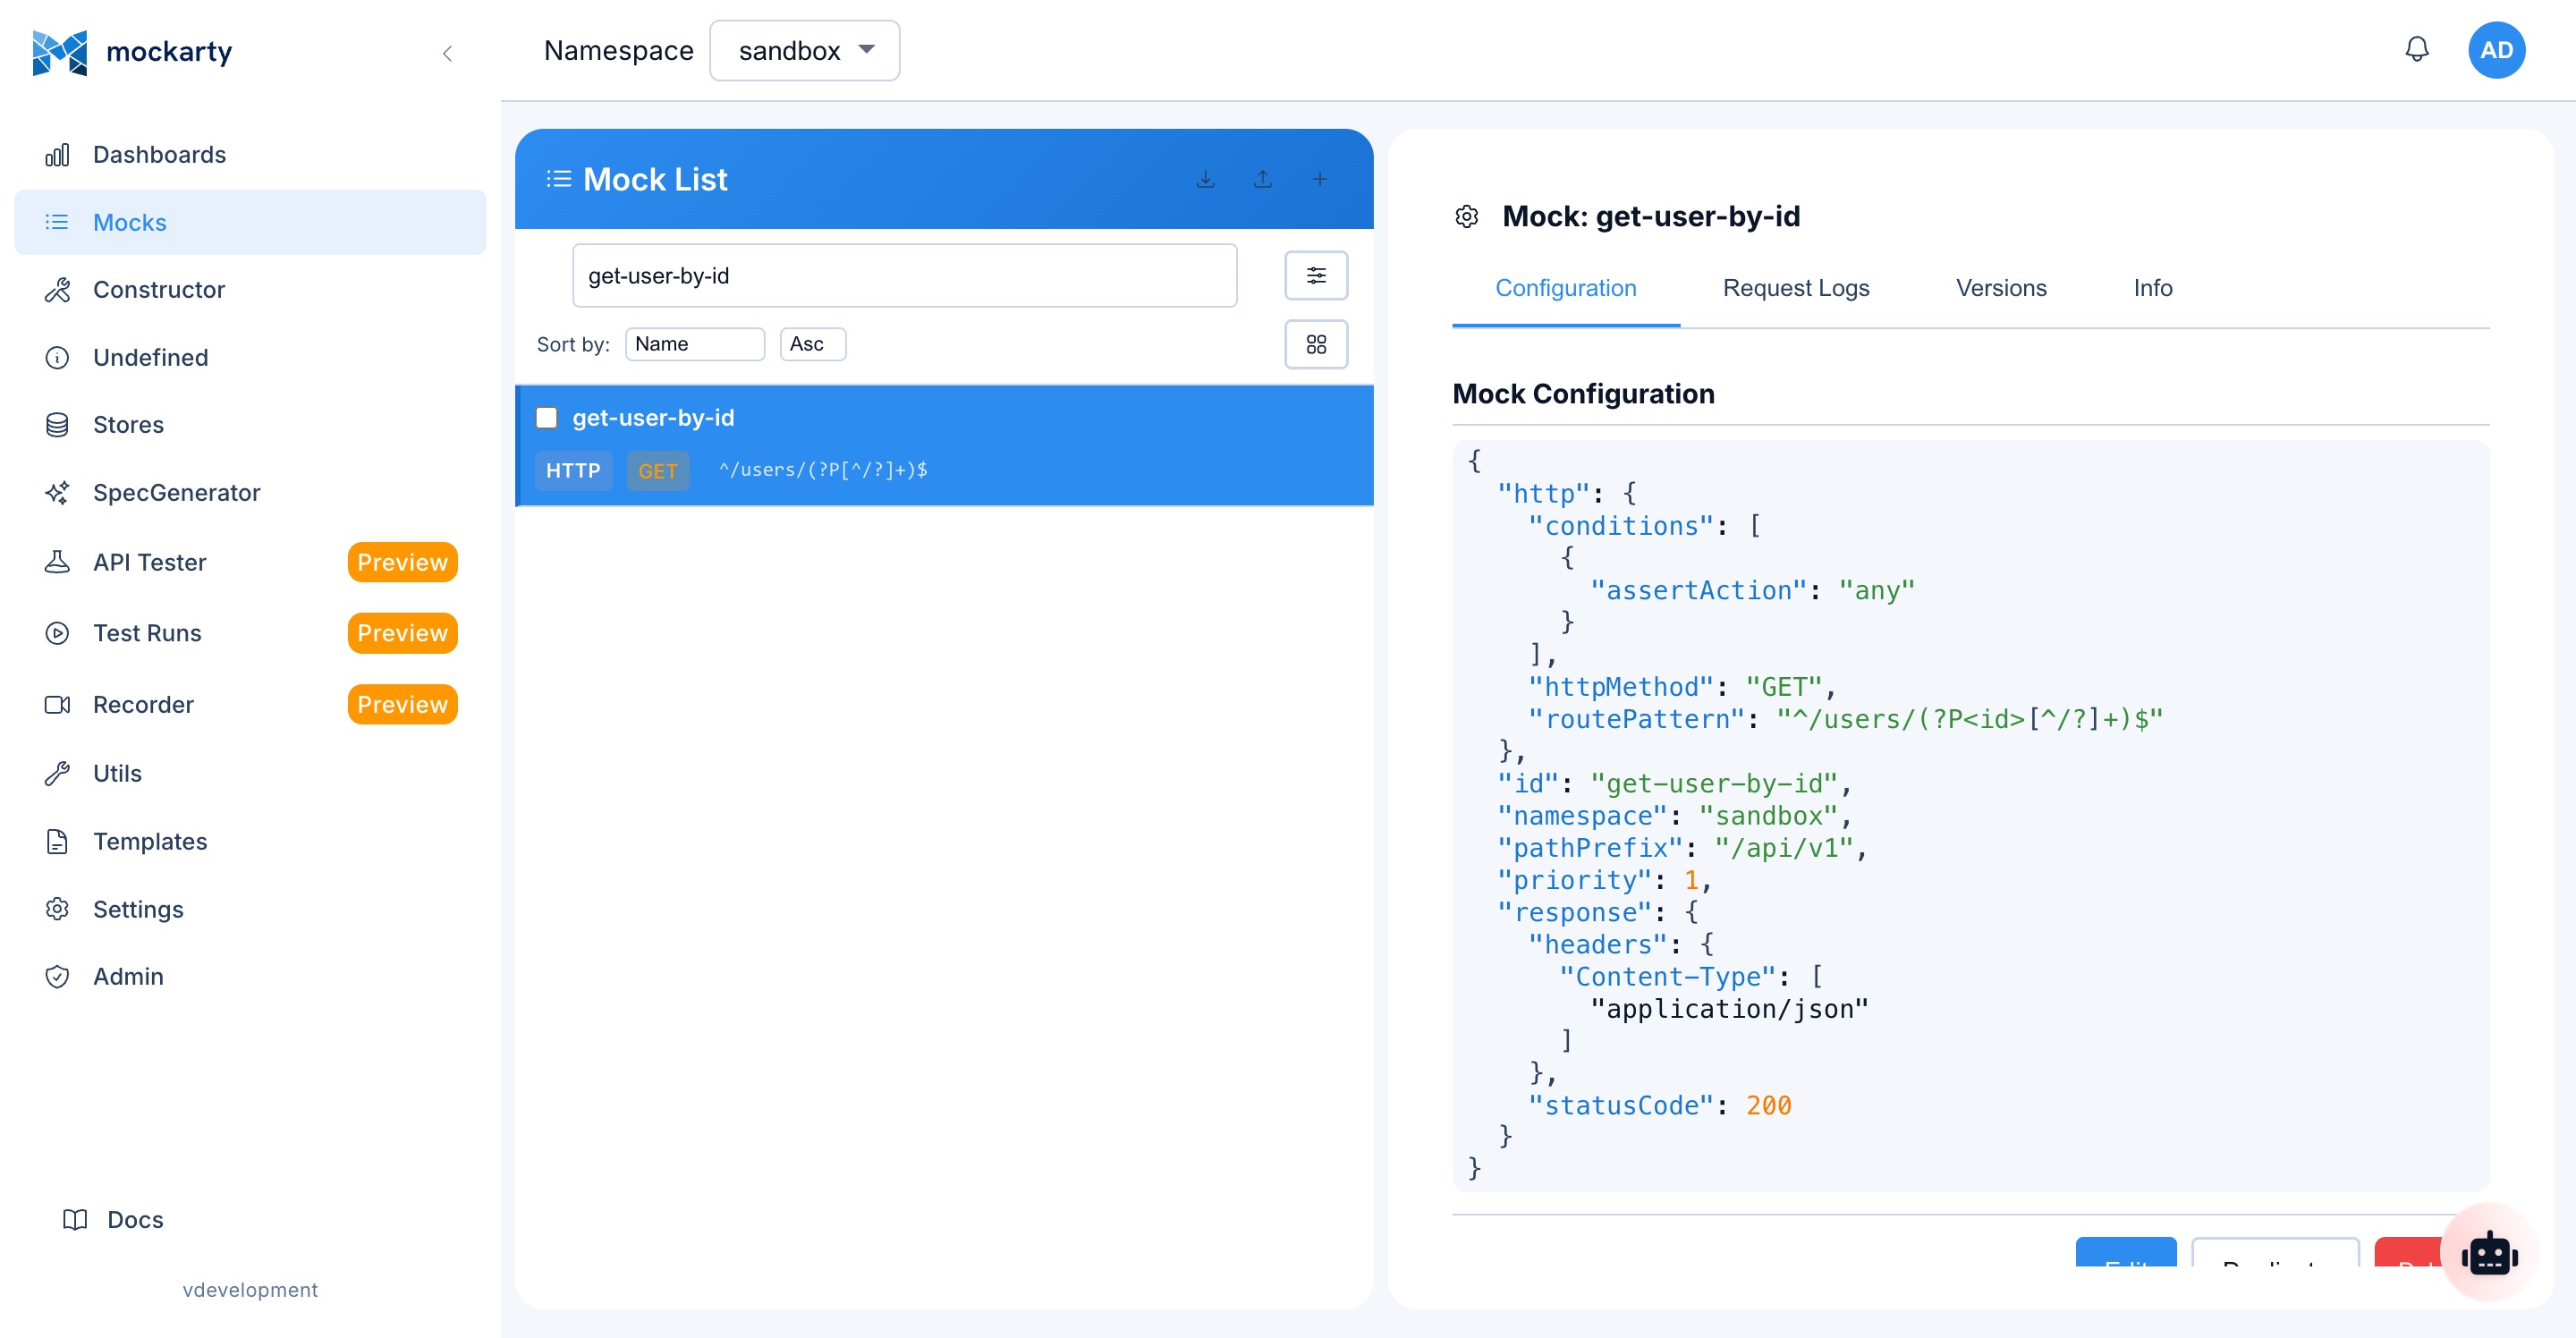
Task: Switch to the Versions tab
Action: click(2000, 288)
